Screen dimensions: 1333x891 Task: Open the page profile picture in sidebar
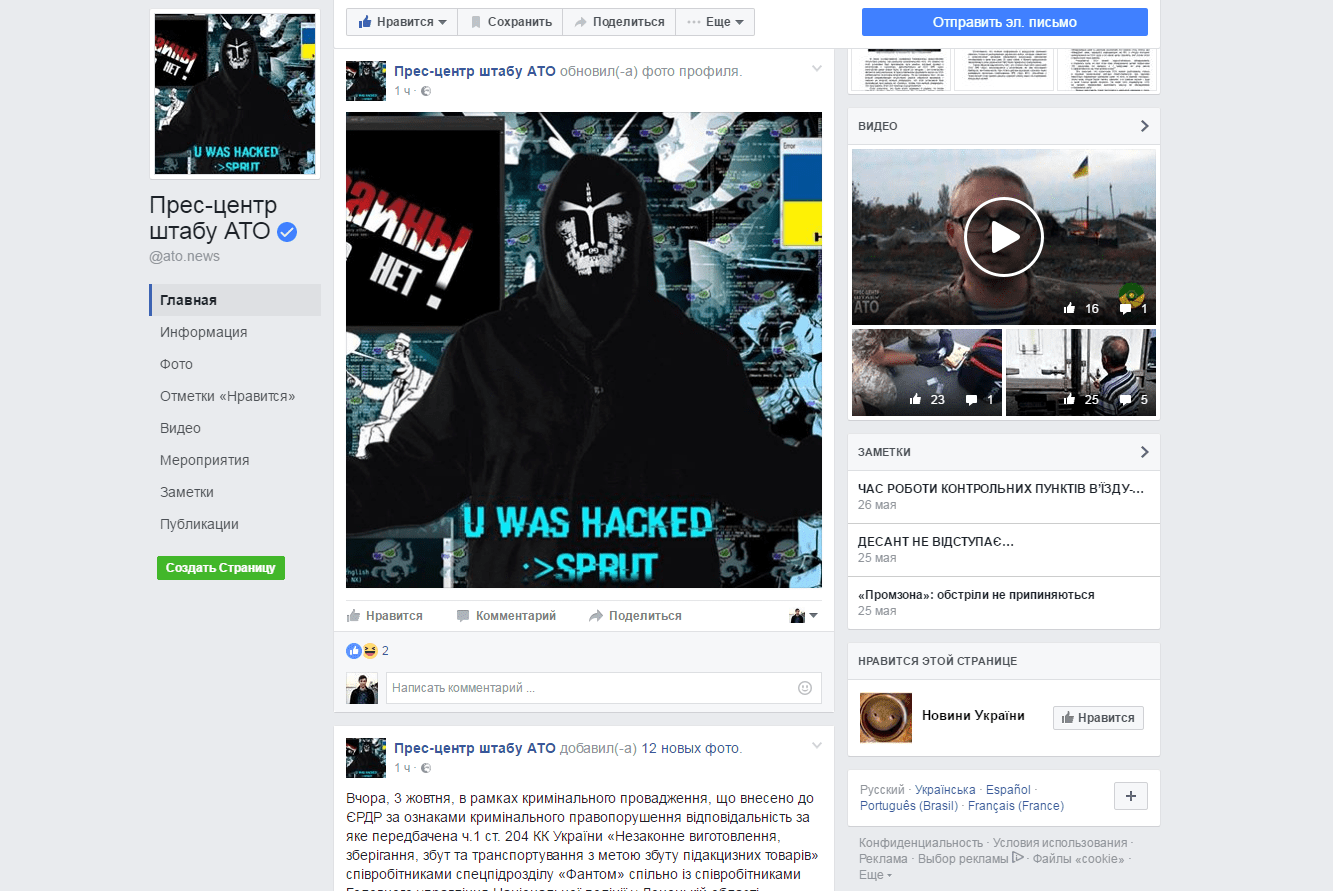click(235, 95)
